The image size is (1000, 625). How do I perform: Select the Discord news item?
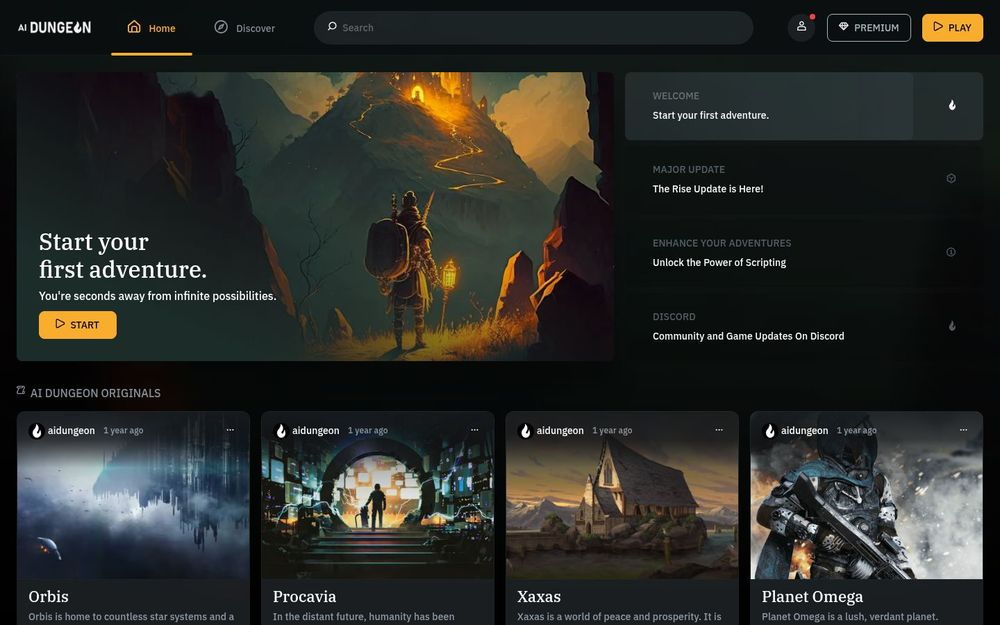pos(804,327)
